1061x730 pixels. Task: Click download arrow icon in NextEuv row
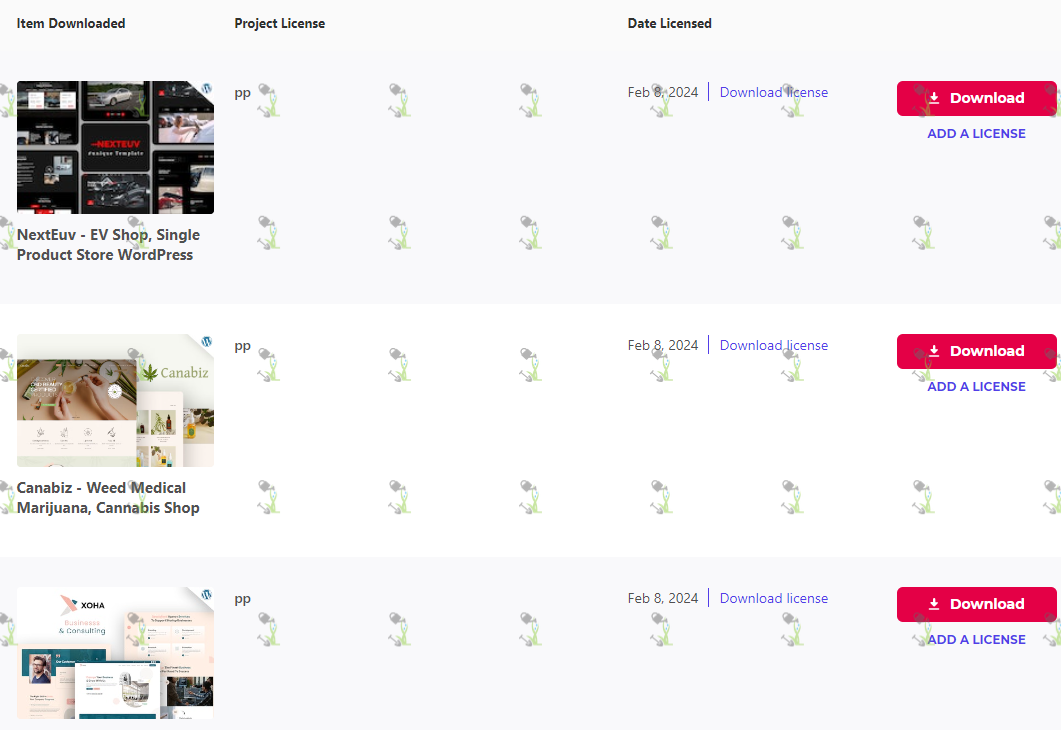934,98
